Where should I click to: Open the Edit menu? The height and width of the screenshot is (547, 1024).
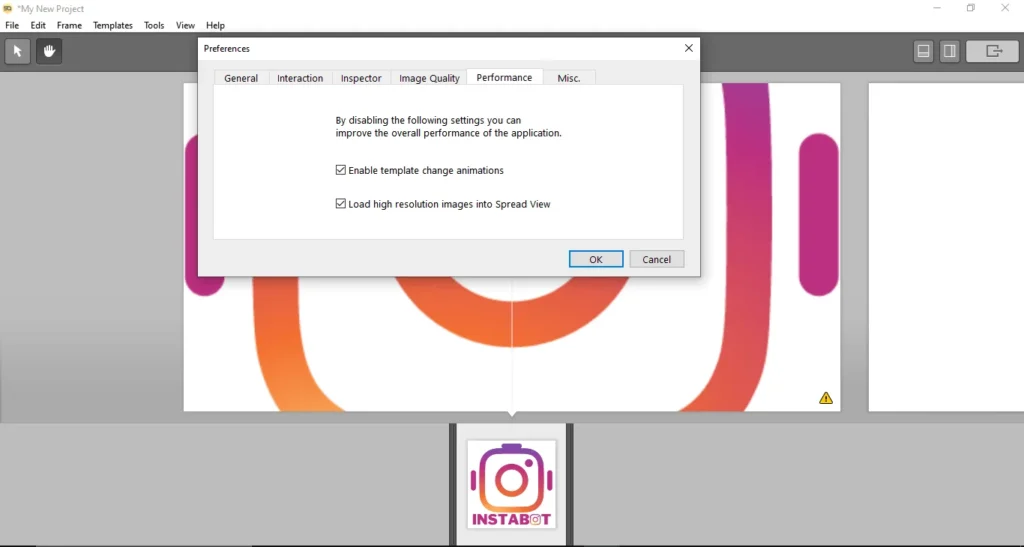38,25
